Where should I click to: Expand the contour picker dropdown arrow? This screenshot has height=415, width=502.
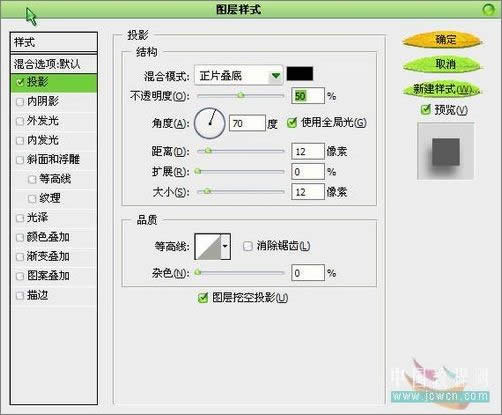[225, 247]
